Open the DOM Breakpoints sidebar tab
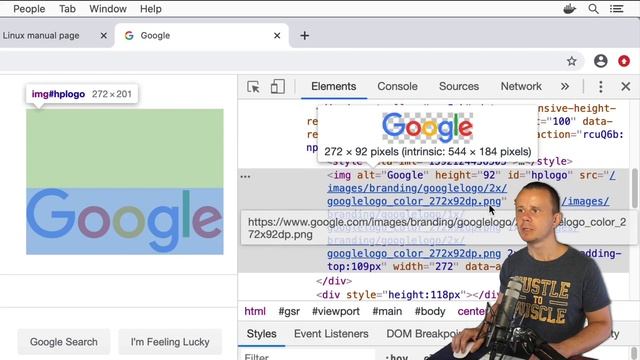 coord(423,334)
